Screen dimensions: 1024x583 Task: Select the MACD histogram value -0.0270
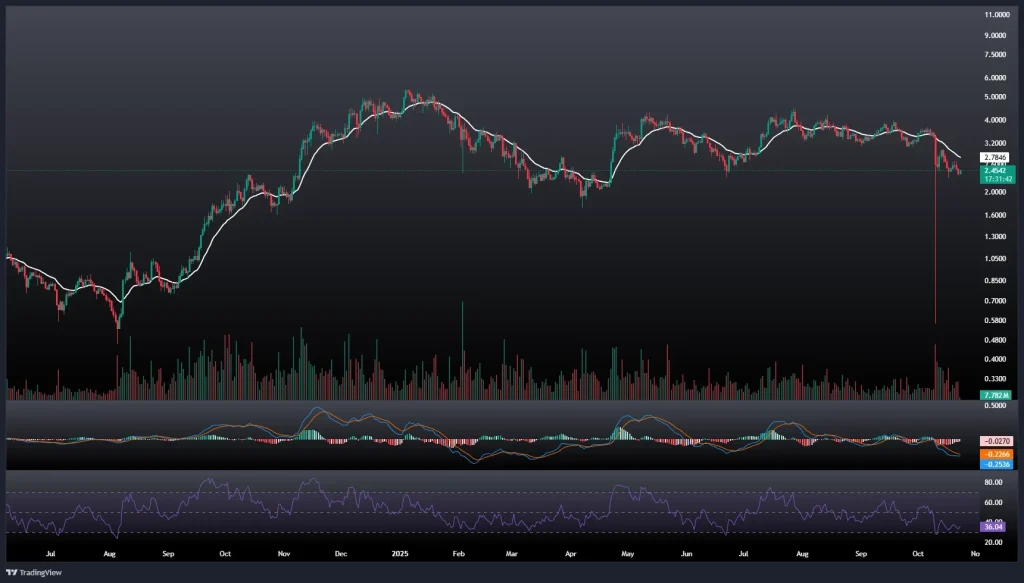pyautogui.click(x=999, y=441)
